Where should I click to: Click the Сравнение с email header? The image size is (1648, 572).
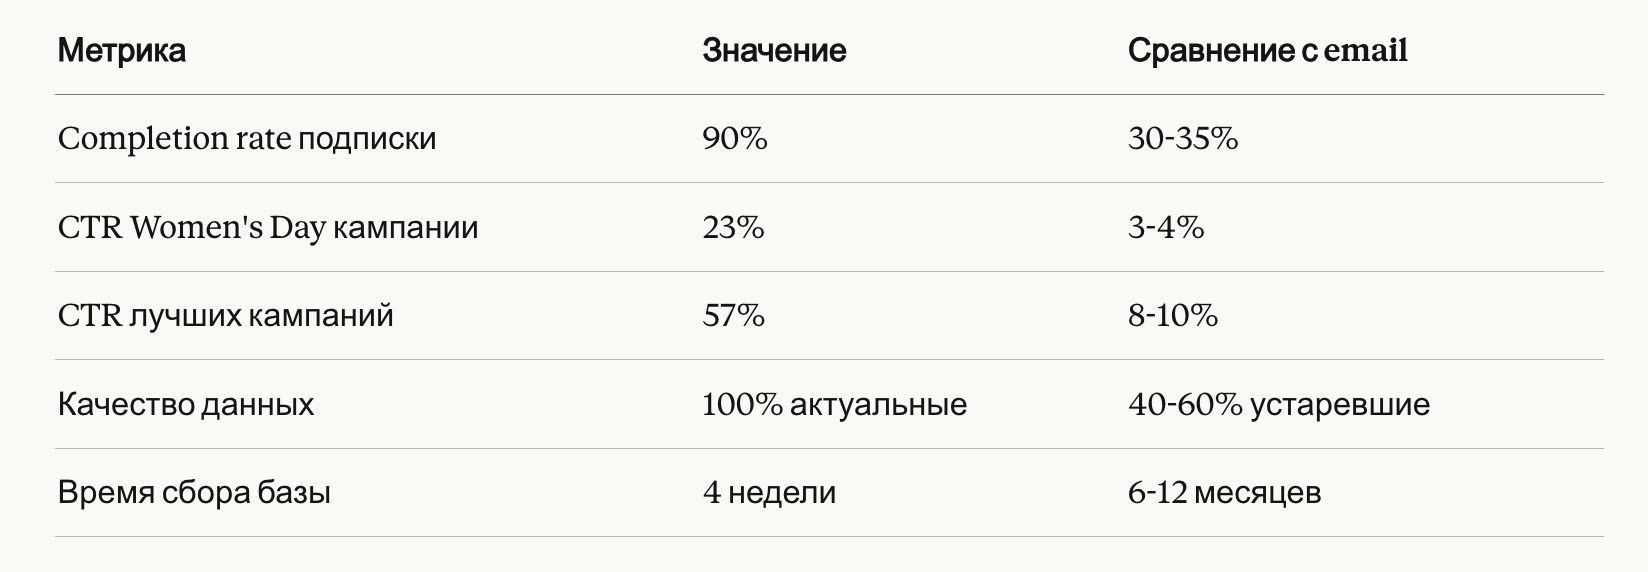pyautogui.click(x=1267, y=51)
